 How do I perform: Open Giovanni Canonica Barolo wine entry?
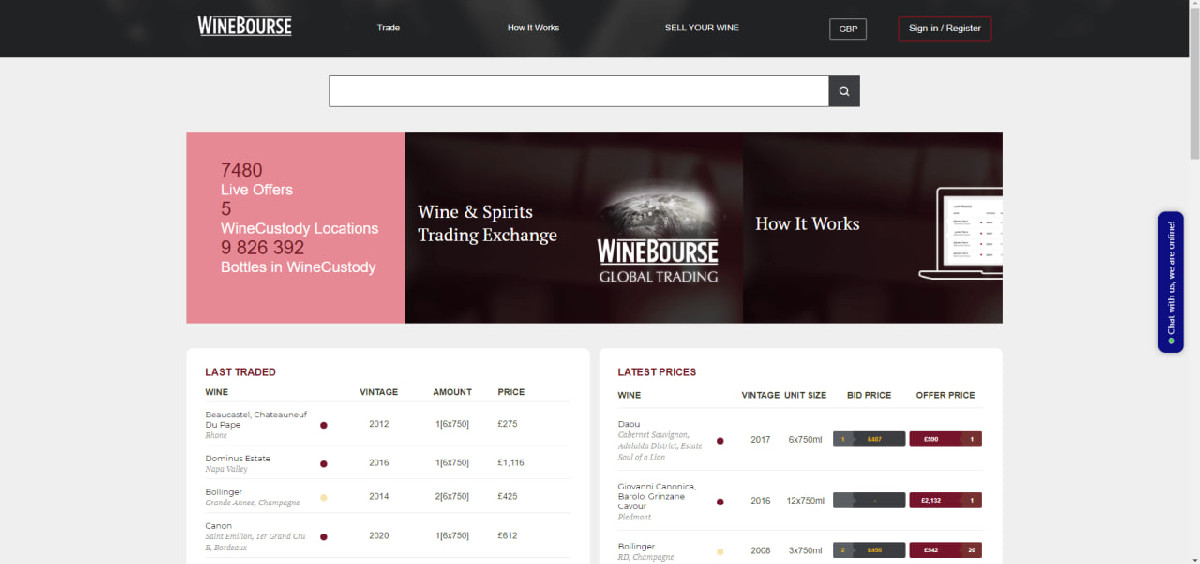[x=657, y=496]
